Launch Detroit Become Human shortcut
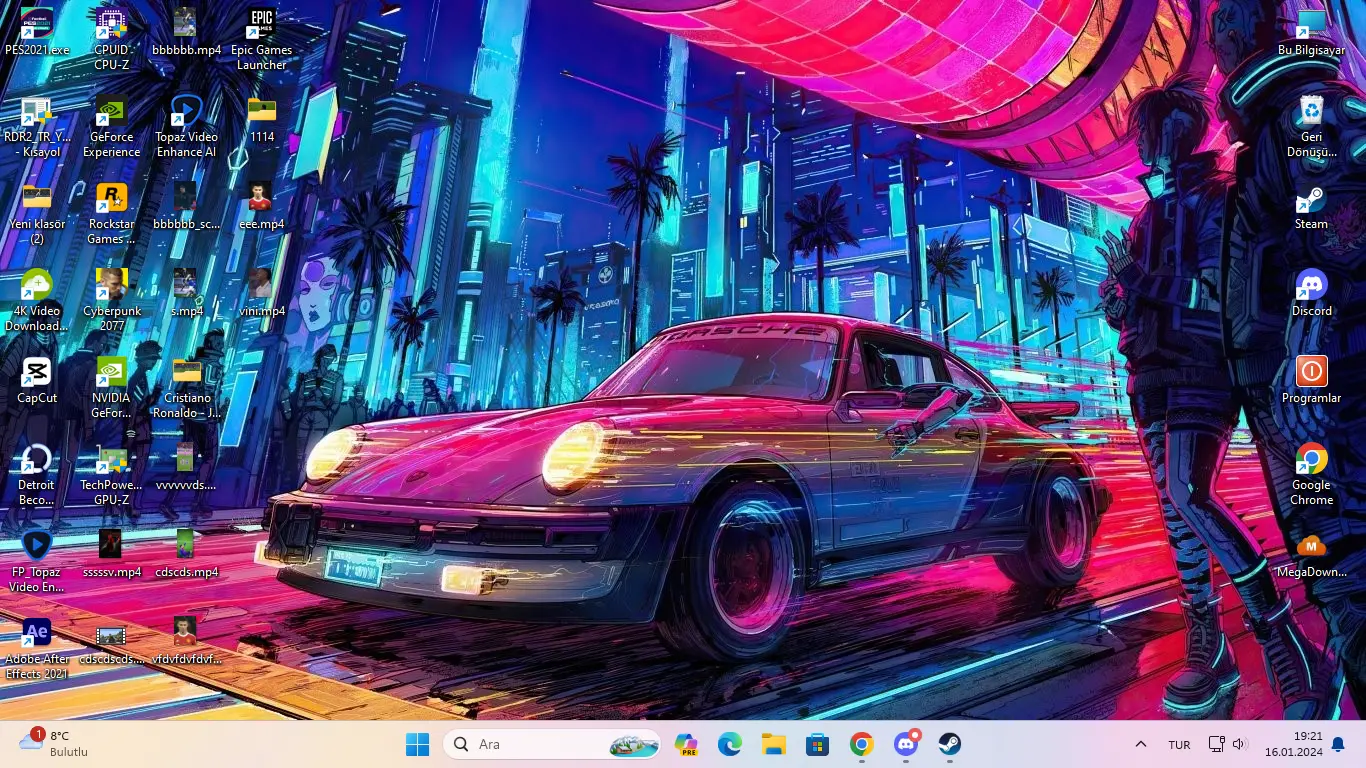 [x=37, y=474]
